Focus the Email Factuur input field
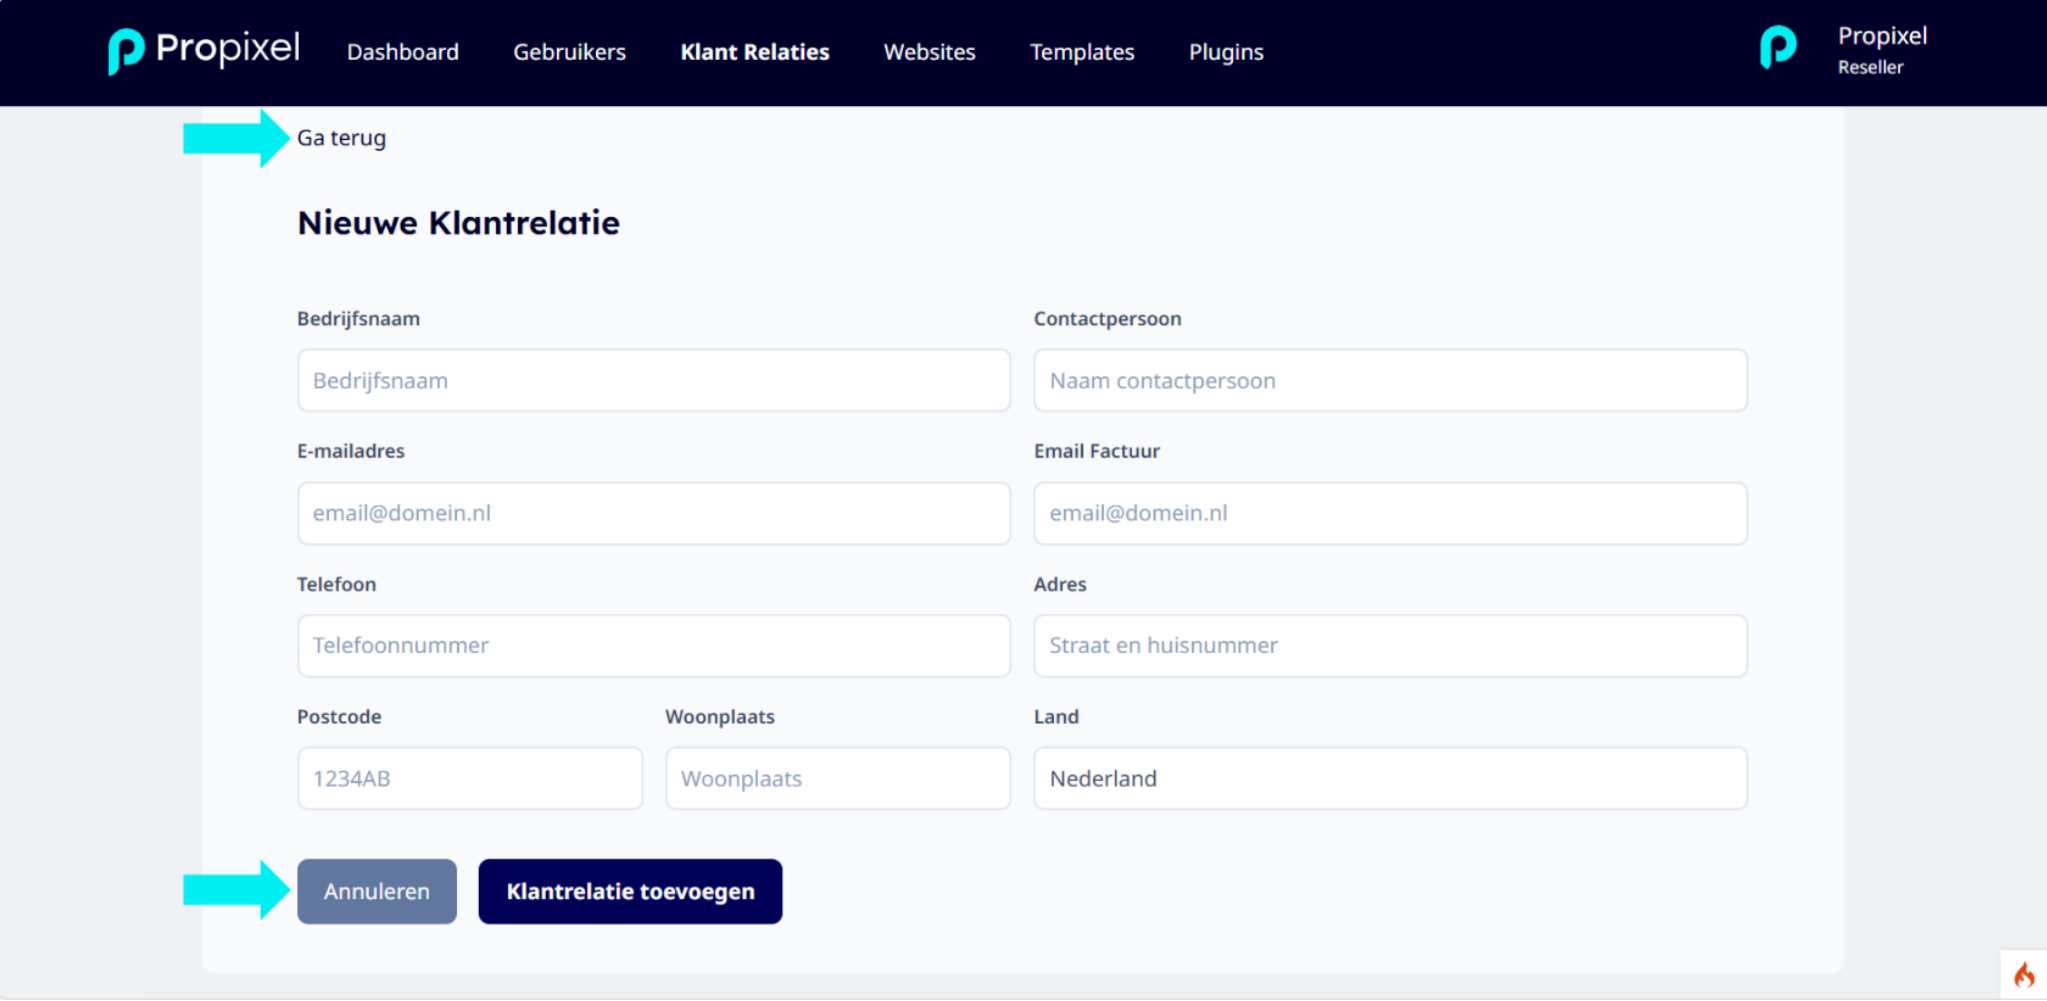This screenshot has height=1001, width=2047. point(1390,513)
